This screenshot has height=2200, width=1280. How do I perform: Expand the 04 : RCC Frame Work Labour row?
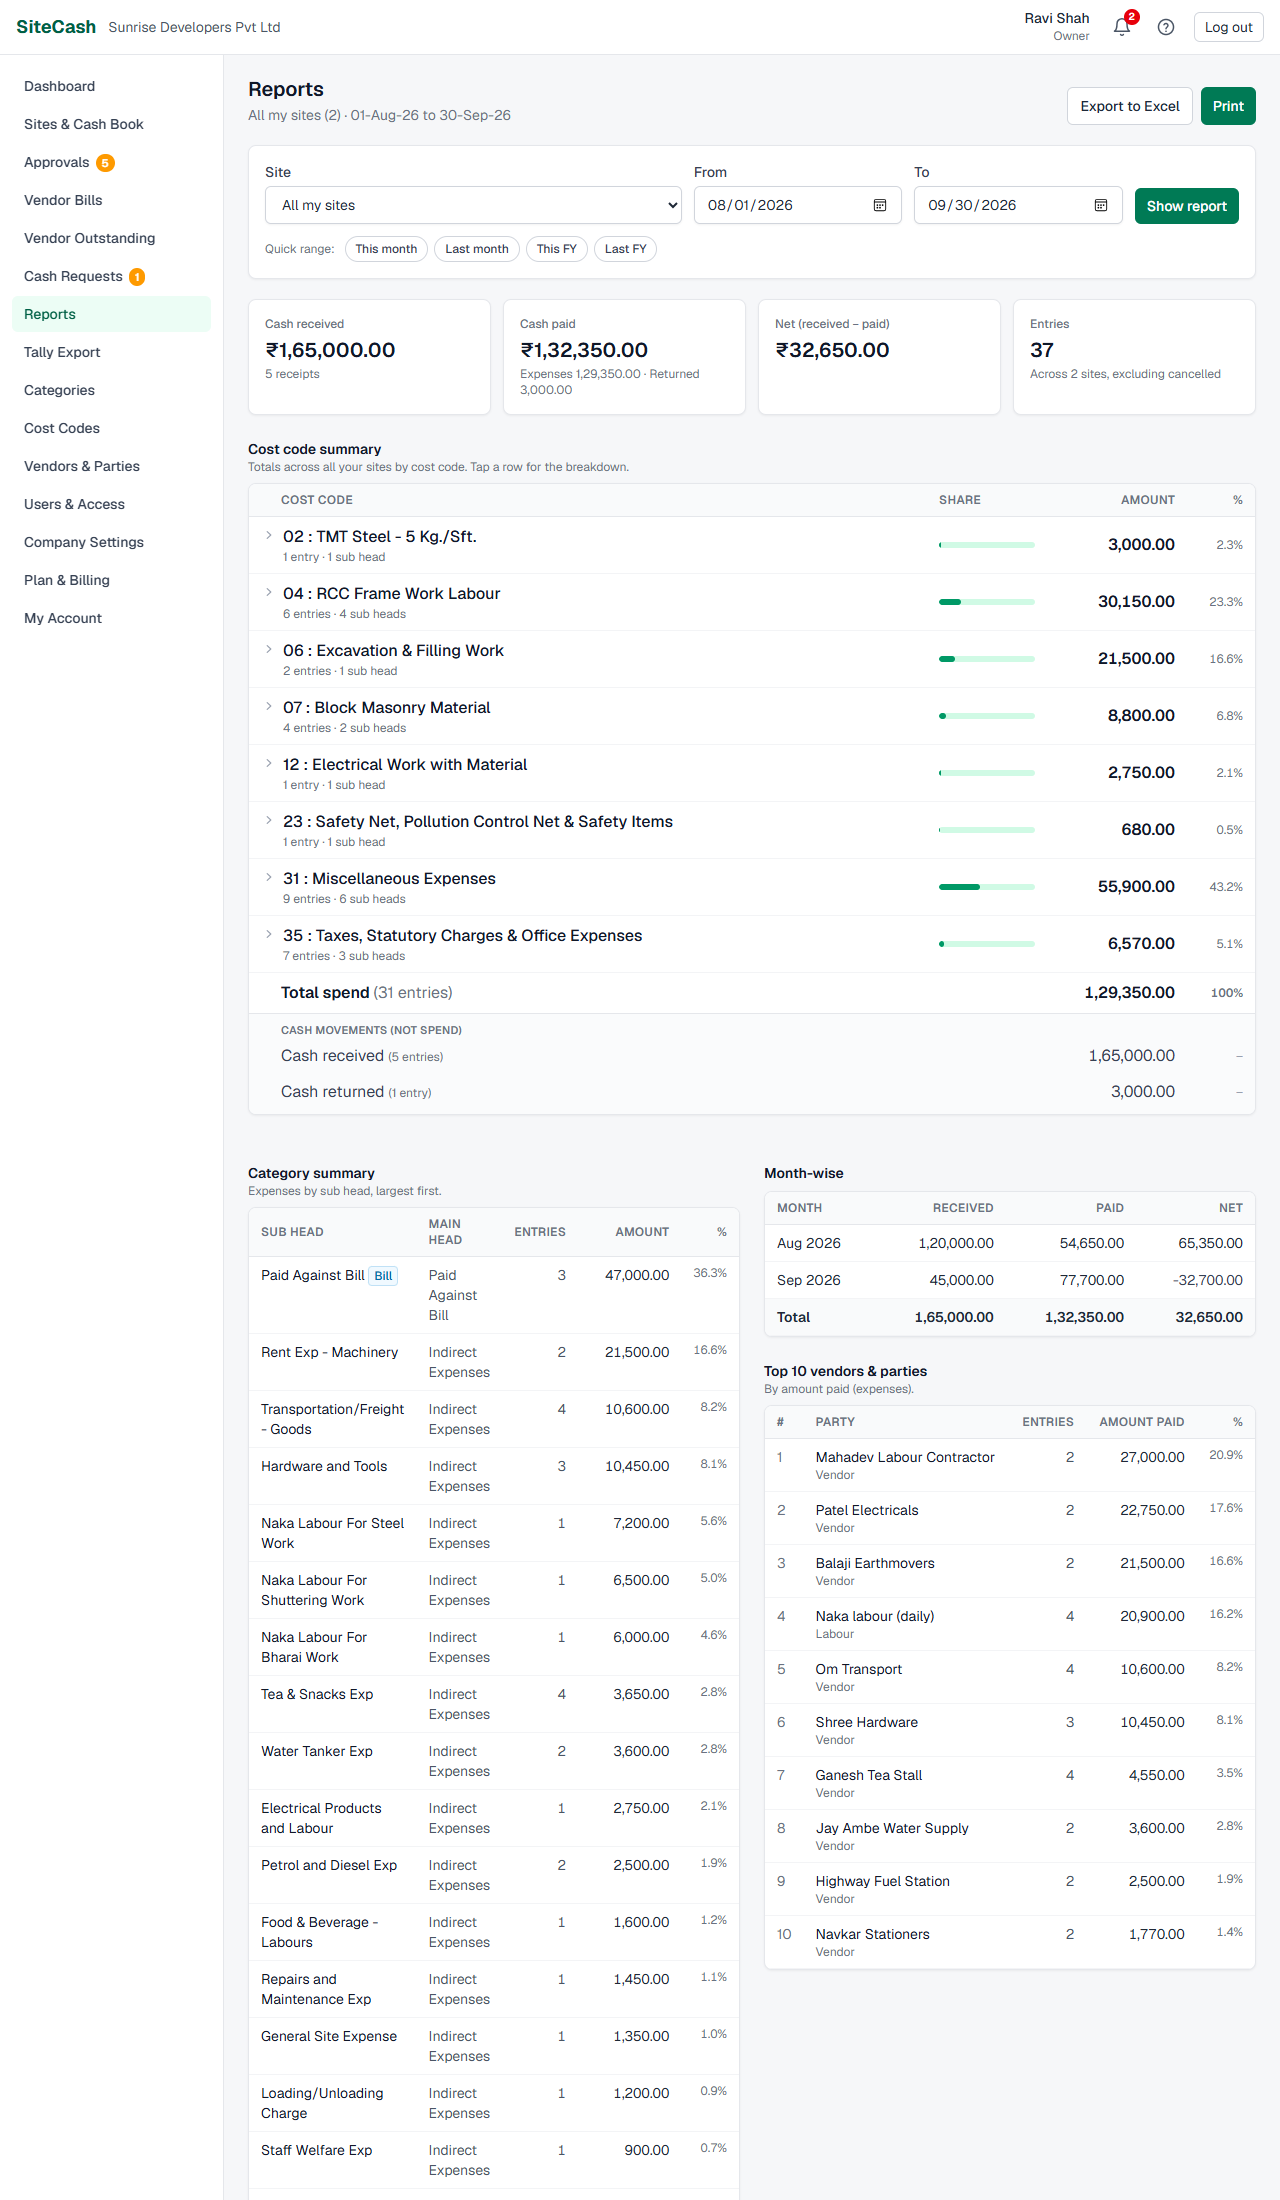pos(752,602)
